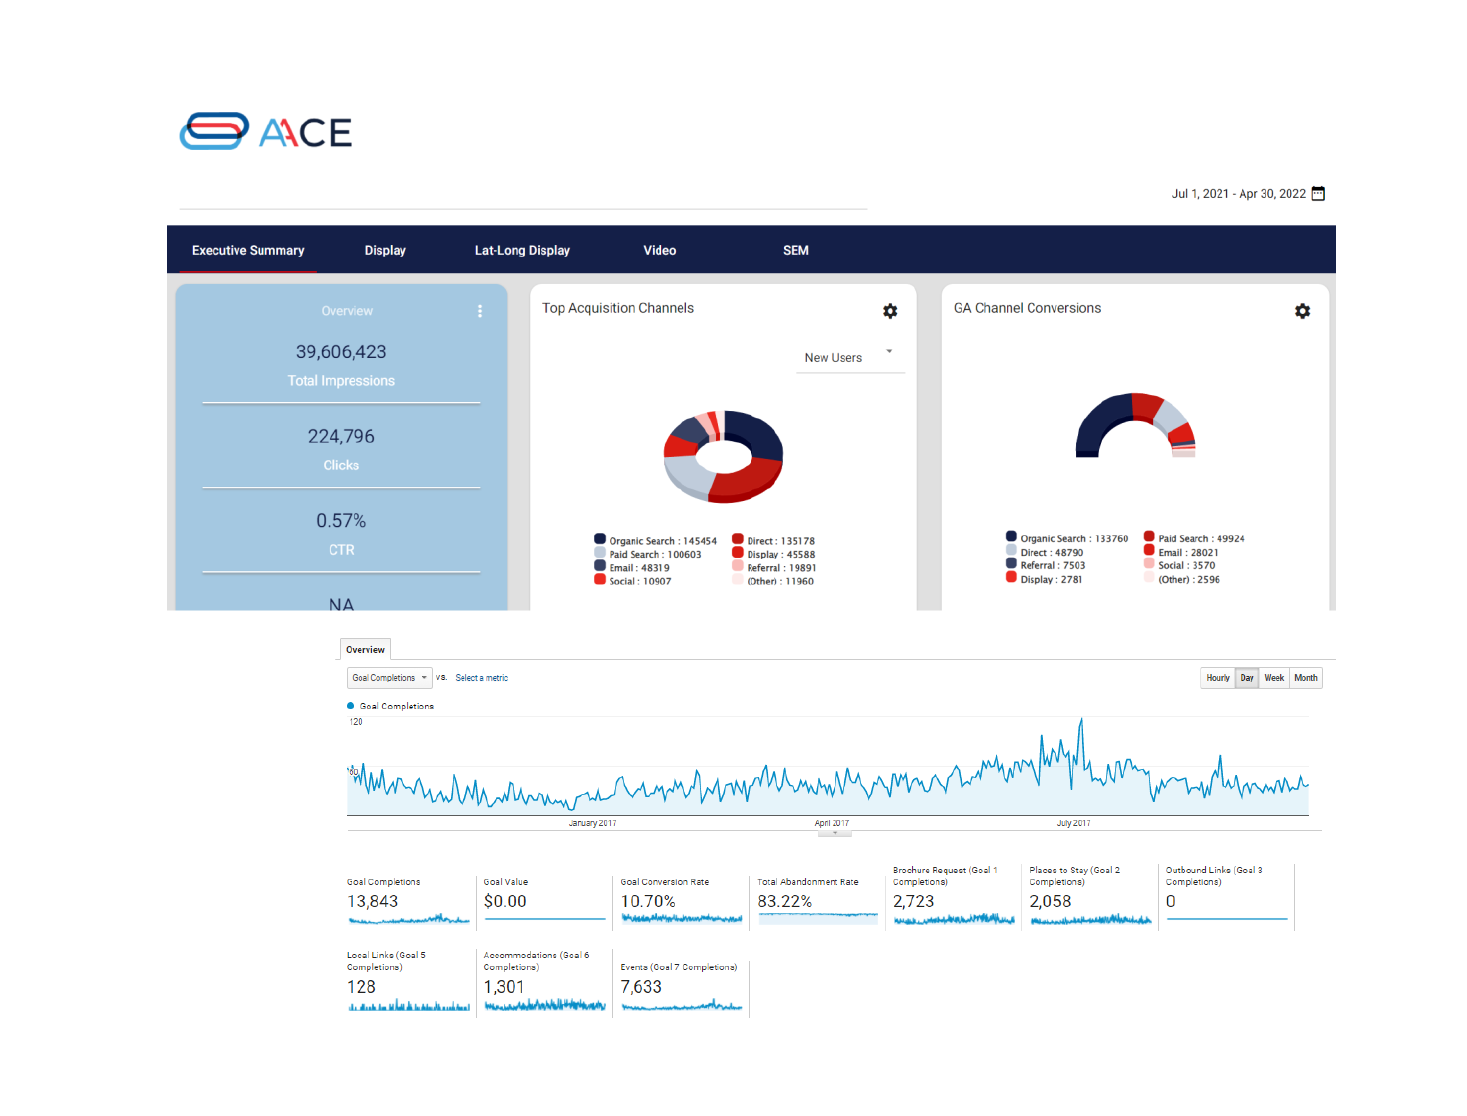Set chart granularity to Day

[1247, 678]
